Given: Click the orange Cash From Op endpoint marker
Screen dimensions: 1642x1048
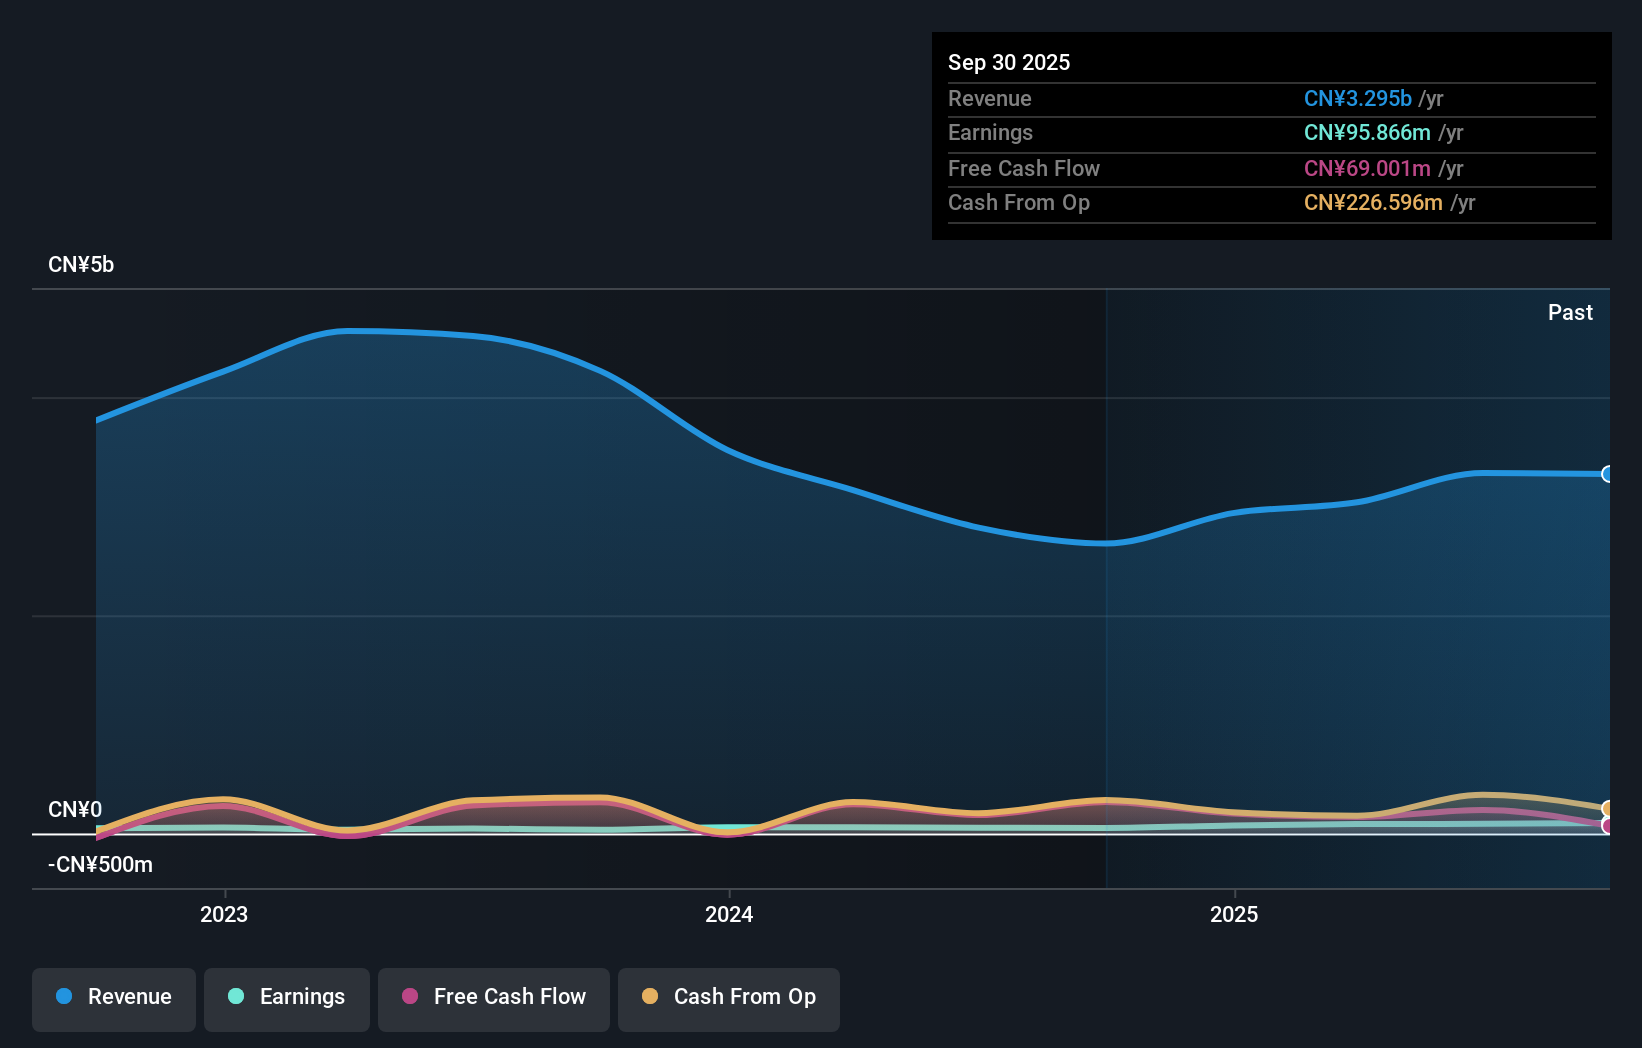Looking at the screenshot, I should [1607, 808].
